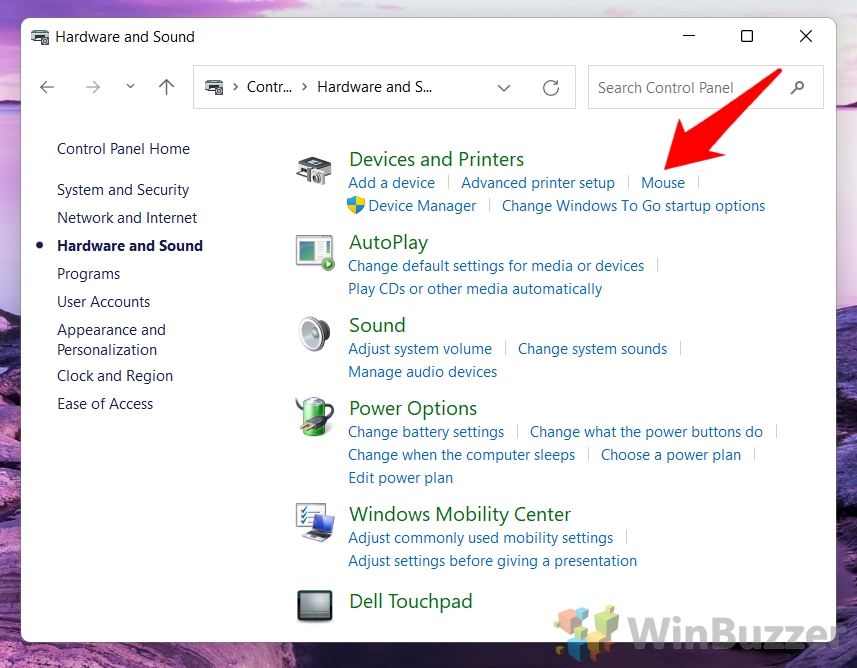
Task: Click the Search Control Panel field
Action: click(706, 87)
